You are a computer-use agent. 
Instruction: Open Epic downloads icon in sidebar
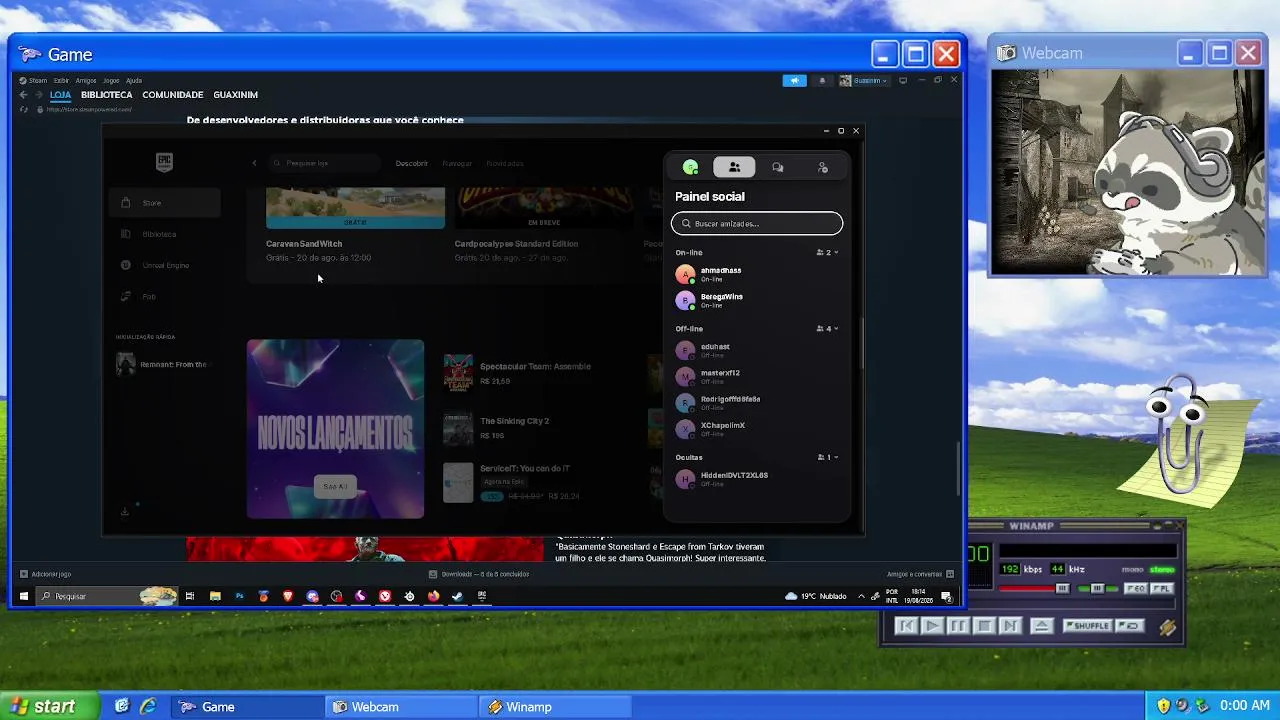click(x=125, y=511)
